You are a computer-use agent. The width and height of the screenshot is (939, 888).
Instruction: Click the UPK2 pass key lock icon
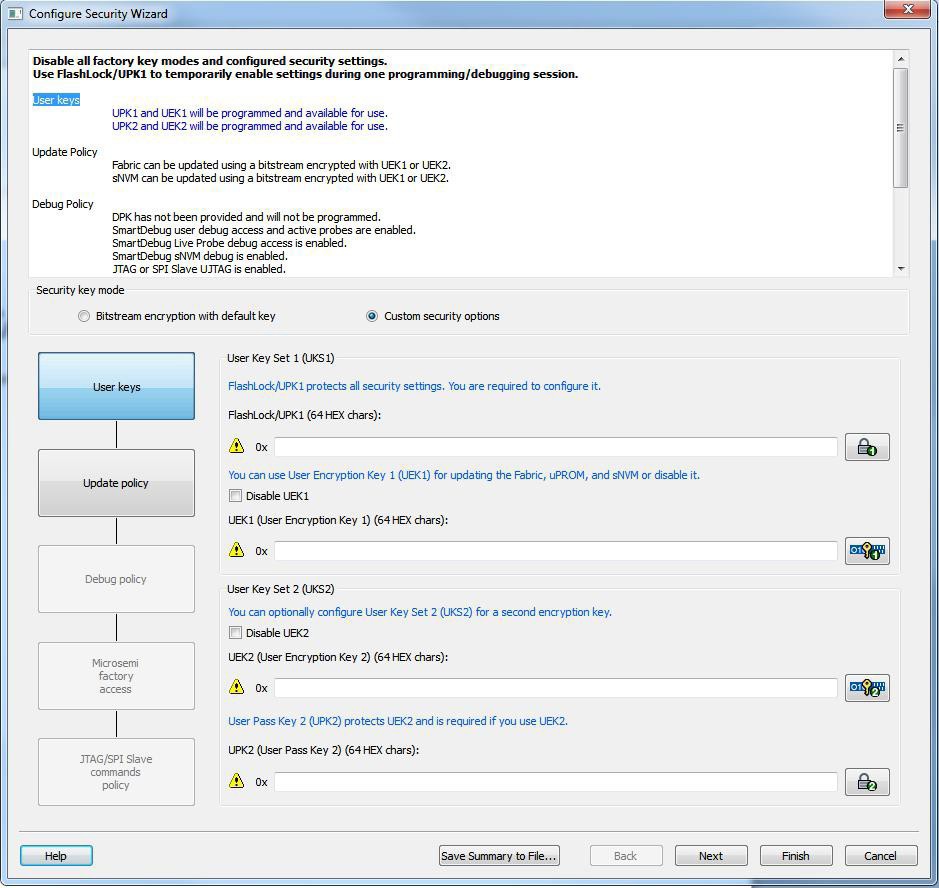(x=866, y=782)
